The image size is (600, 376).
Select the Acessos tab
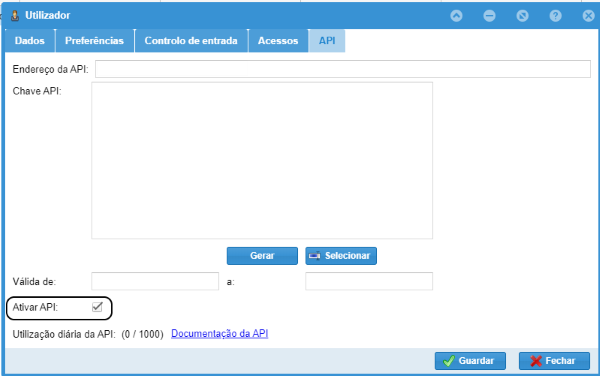(x=278, y=41)
